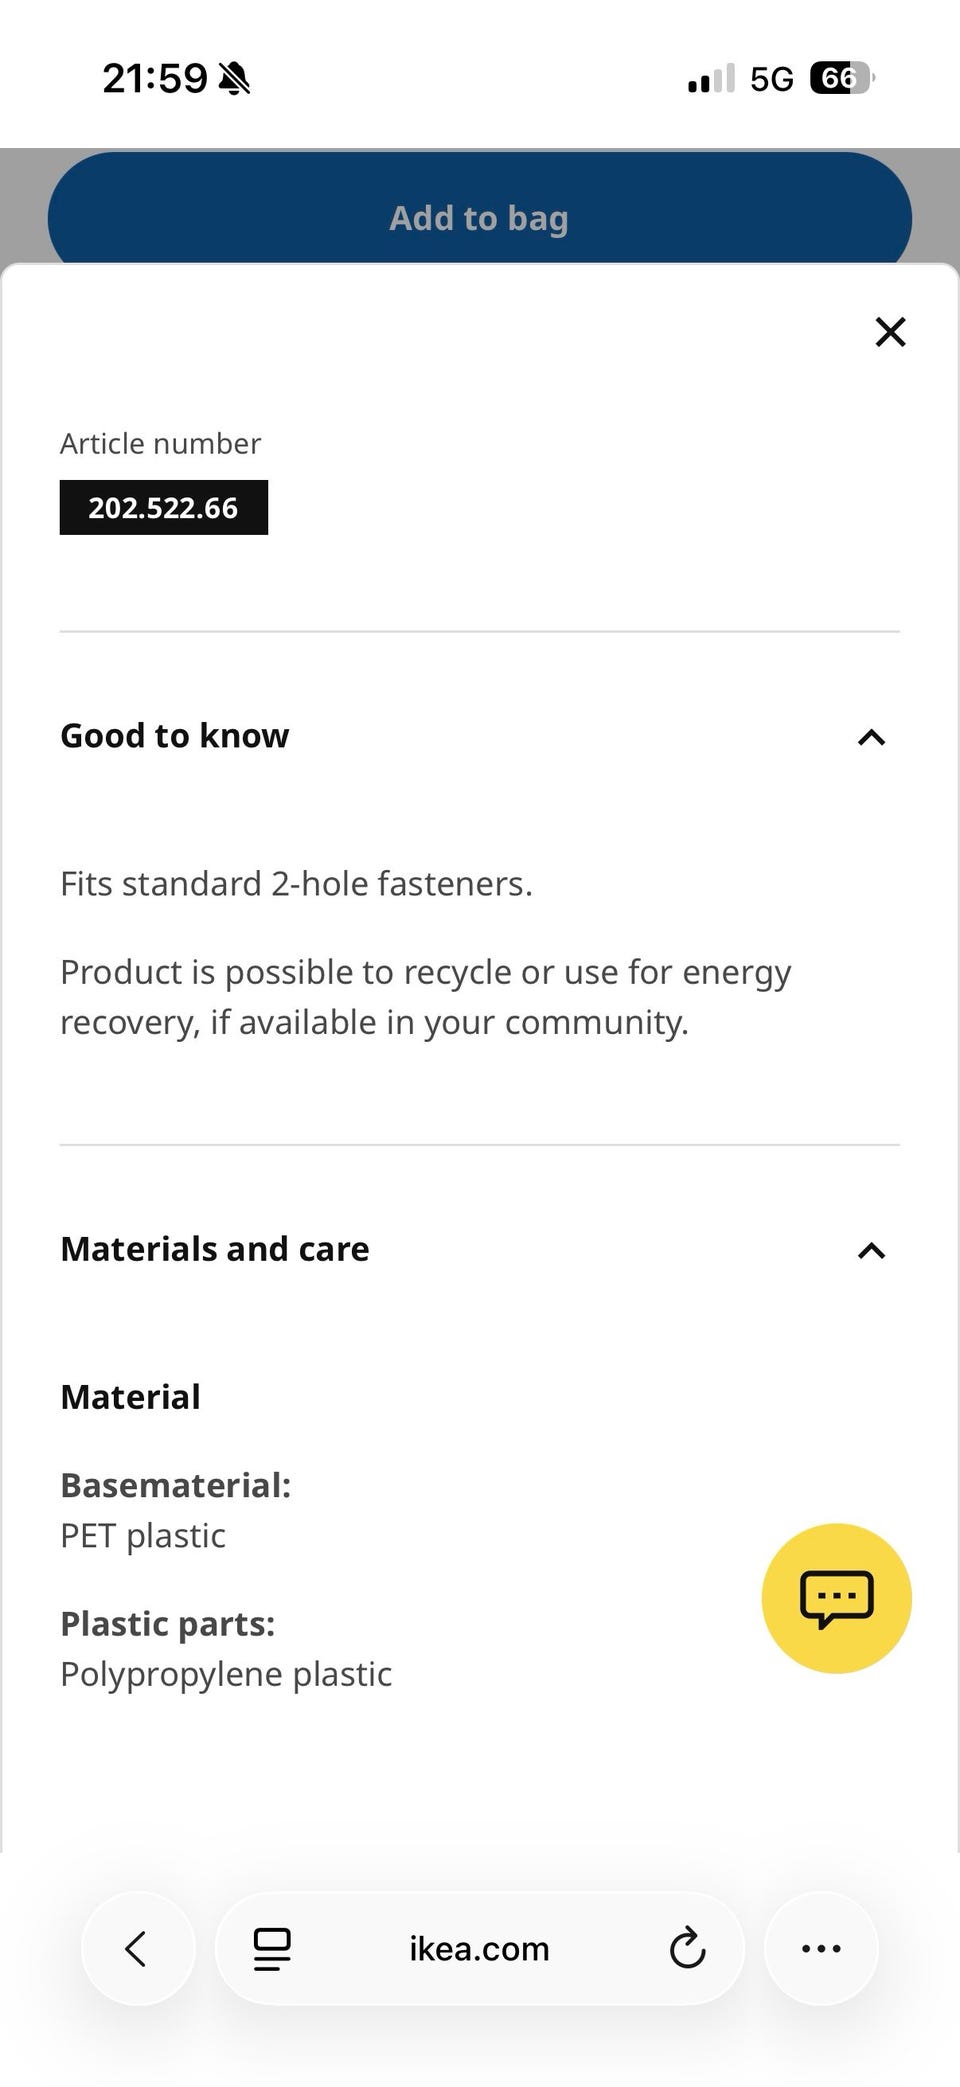Collapse the Materials and care chevron
The height and width of the screenshot is (2087, 960).
point(871,1250)
